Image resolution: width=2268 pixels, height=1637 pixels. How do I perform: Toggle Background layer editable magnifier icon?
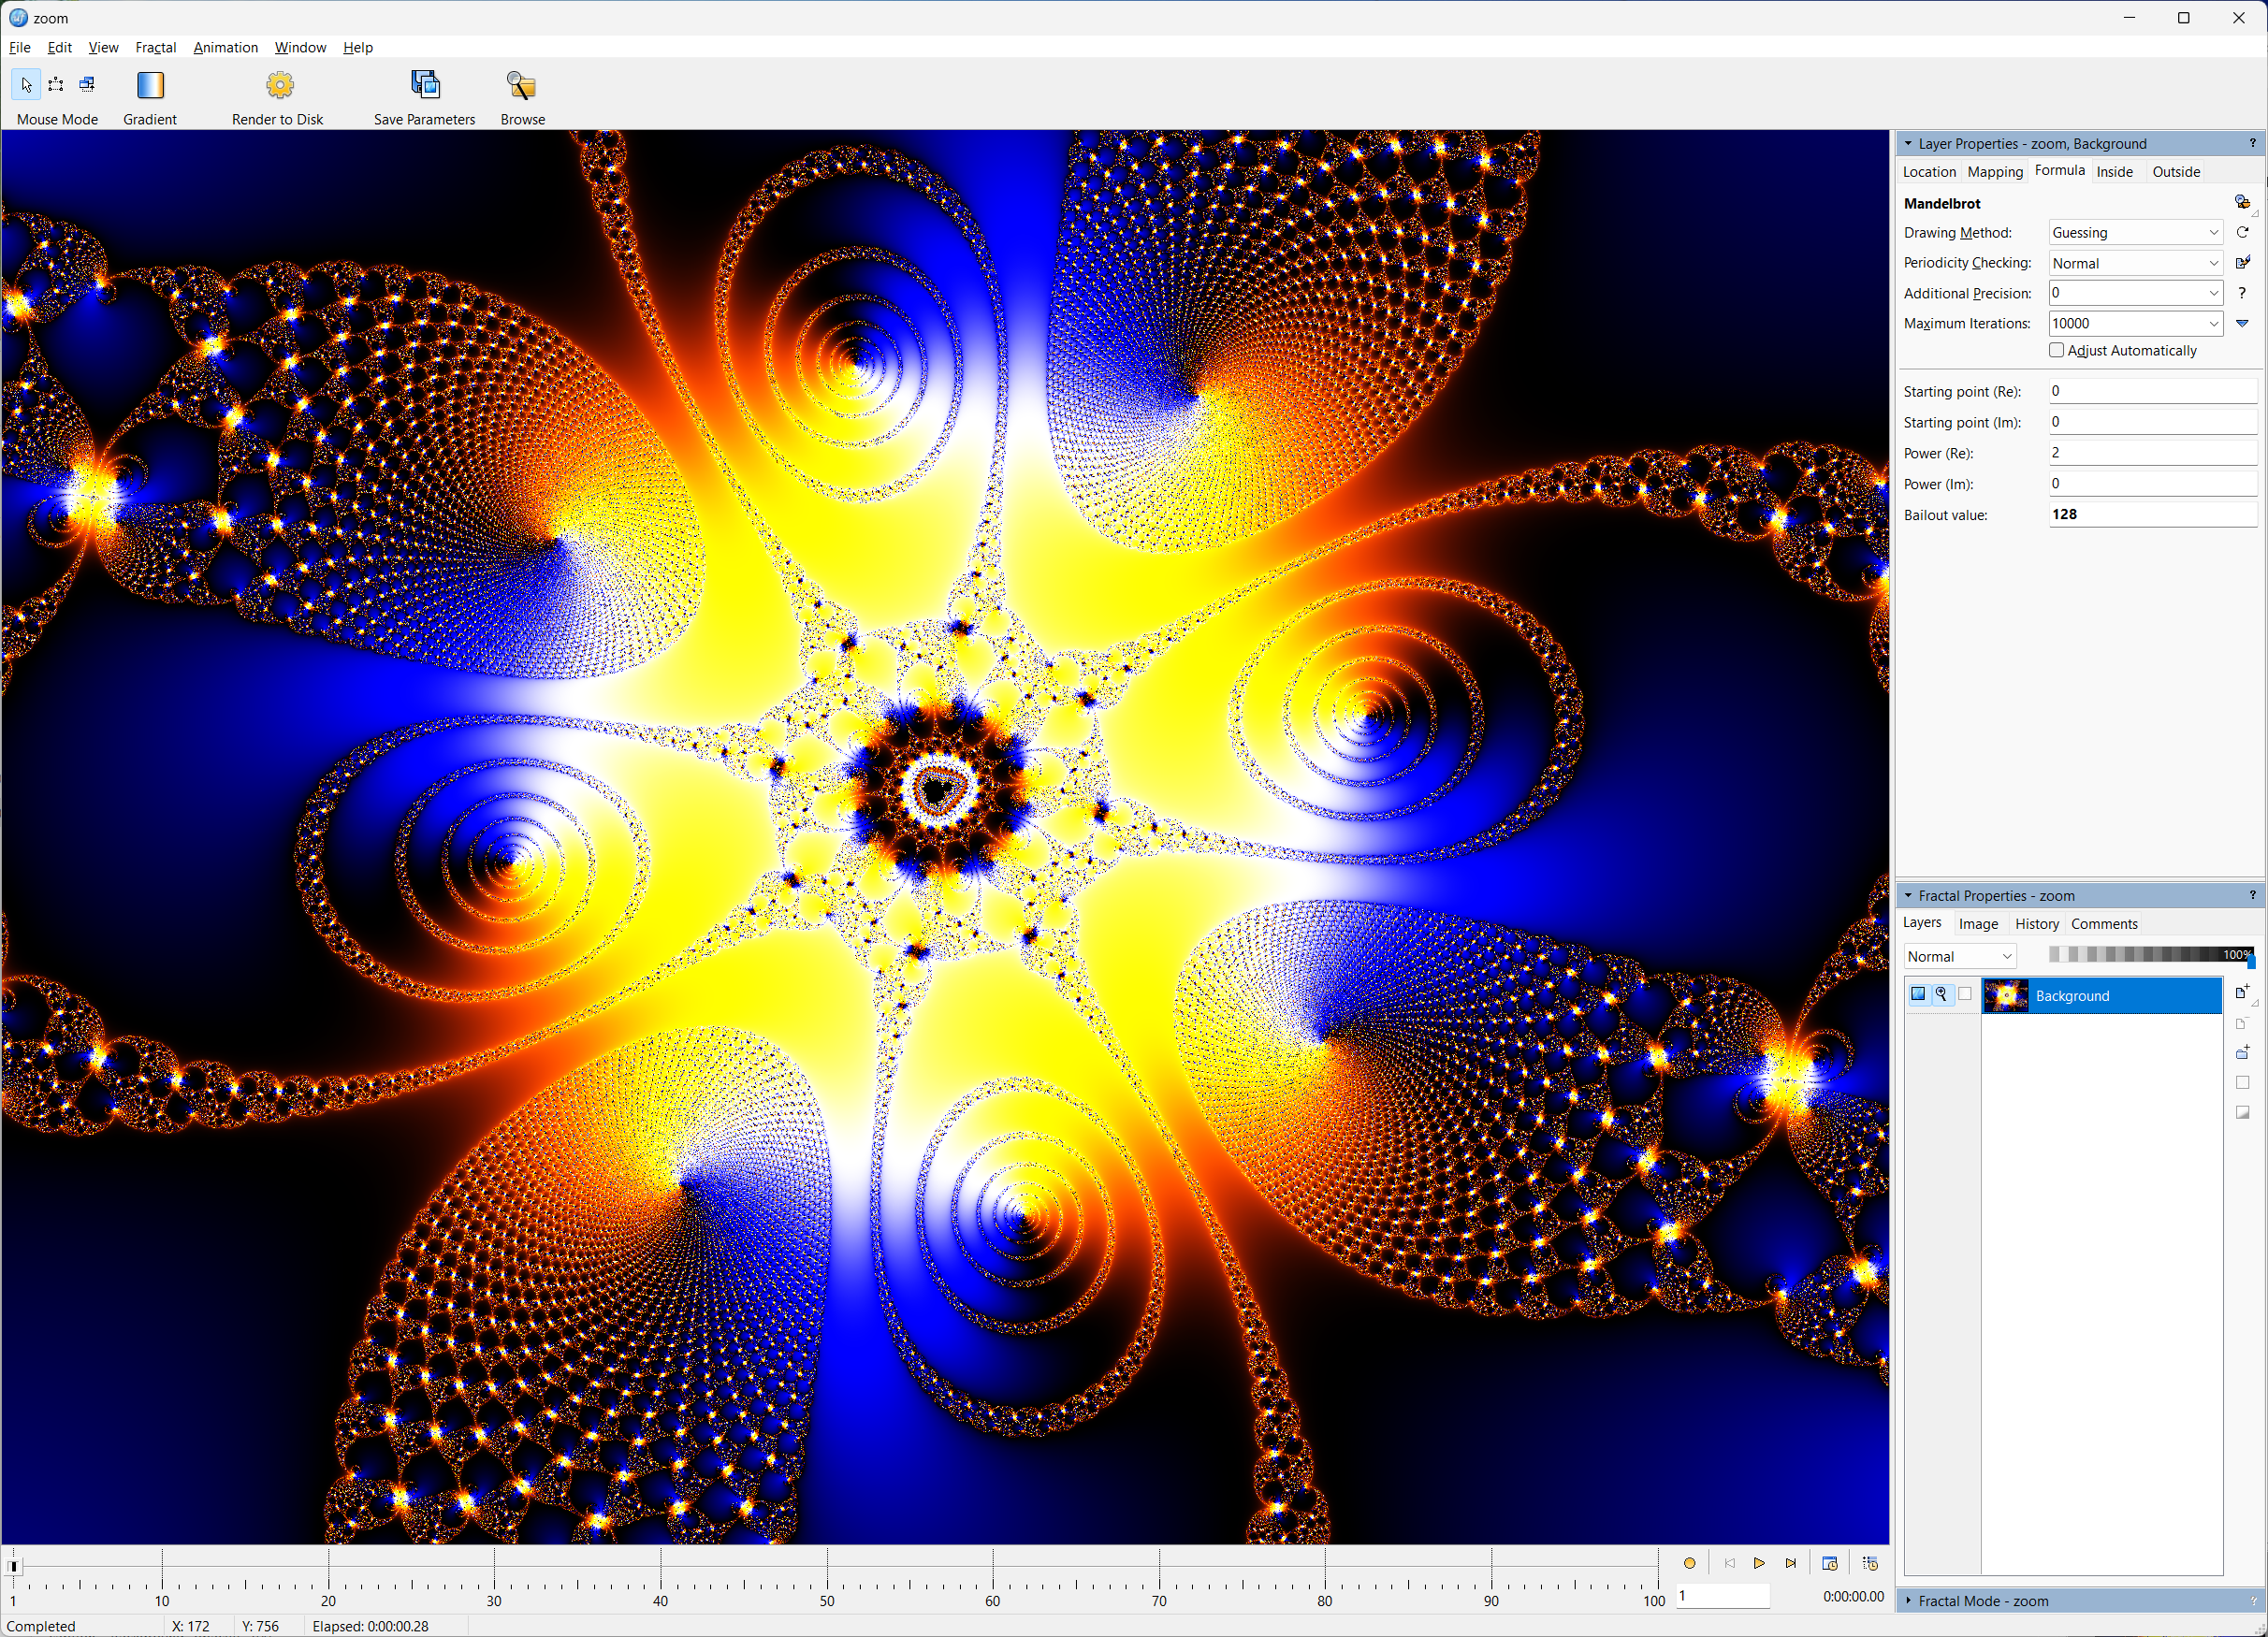1941,994
